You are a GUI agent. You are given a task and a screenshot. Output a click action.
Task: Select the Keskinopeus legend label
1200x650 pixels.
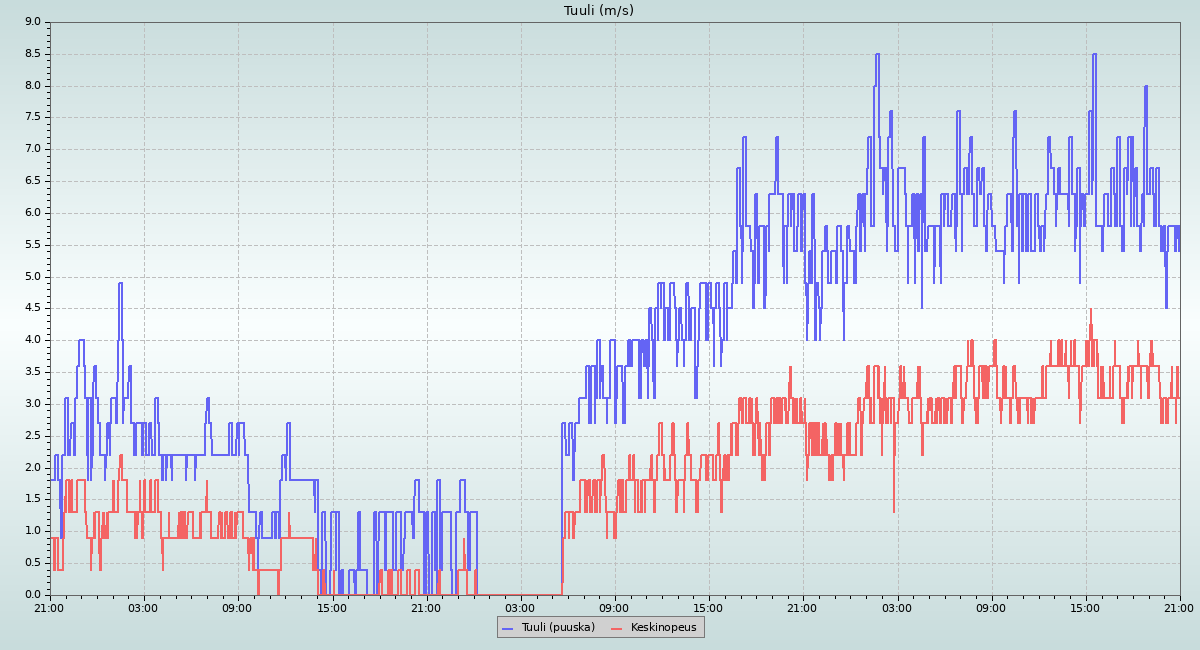click(663, 627)
